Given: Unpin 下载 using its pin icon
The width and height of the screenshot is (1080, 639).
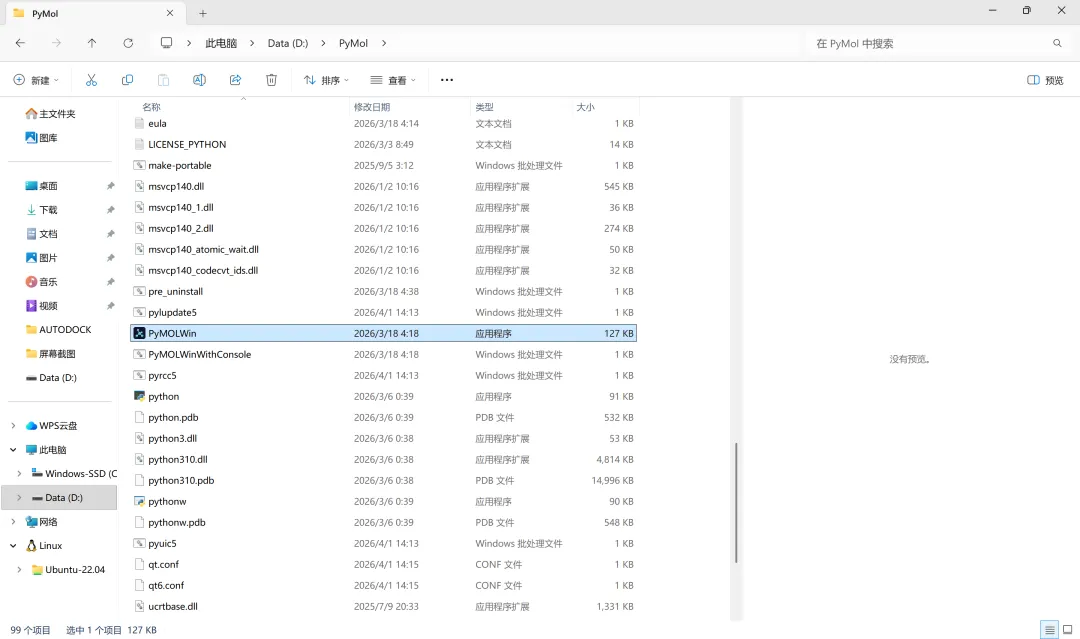Looking at the screenshot, I should click(110, 209).
